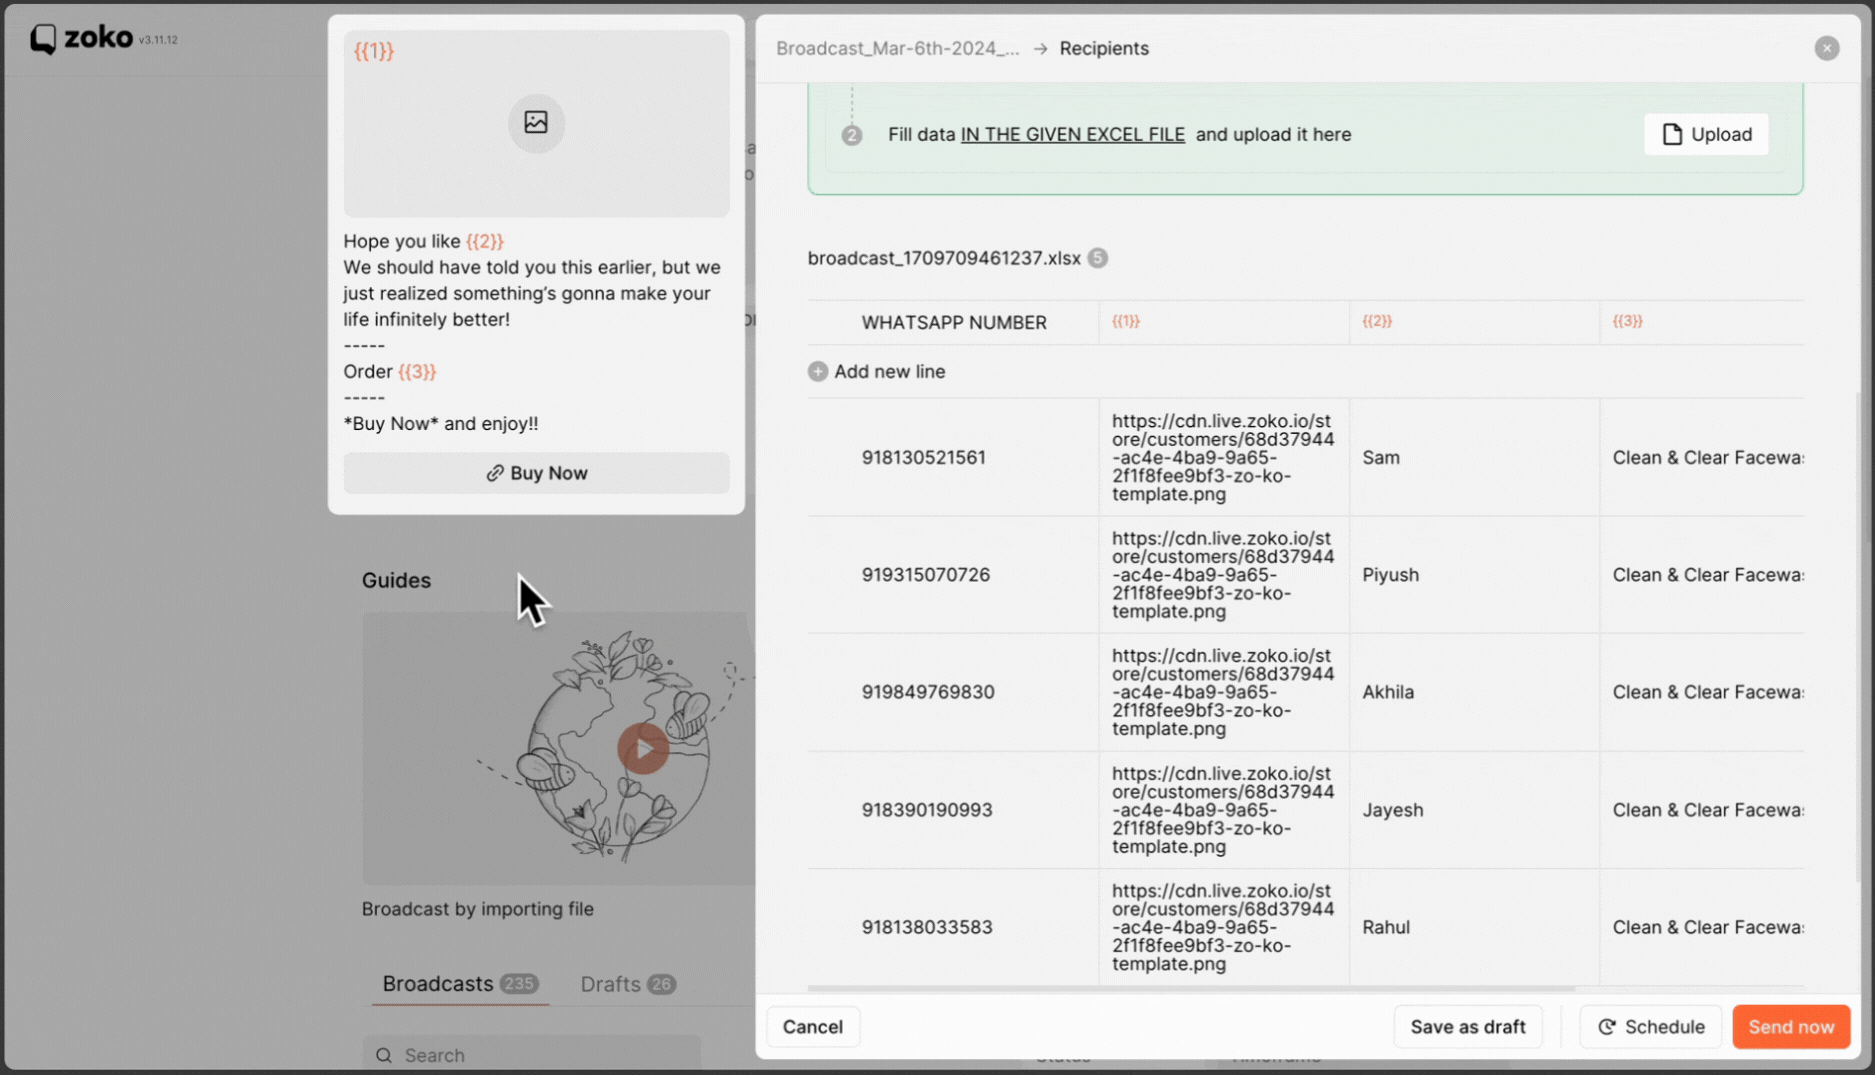Screen dimensions: 1875x1075
Task: Click the Buy Now link button in preview
Action: click(536, 473)
